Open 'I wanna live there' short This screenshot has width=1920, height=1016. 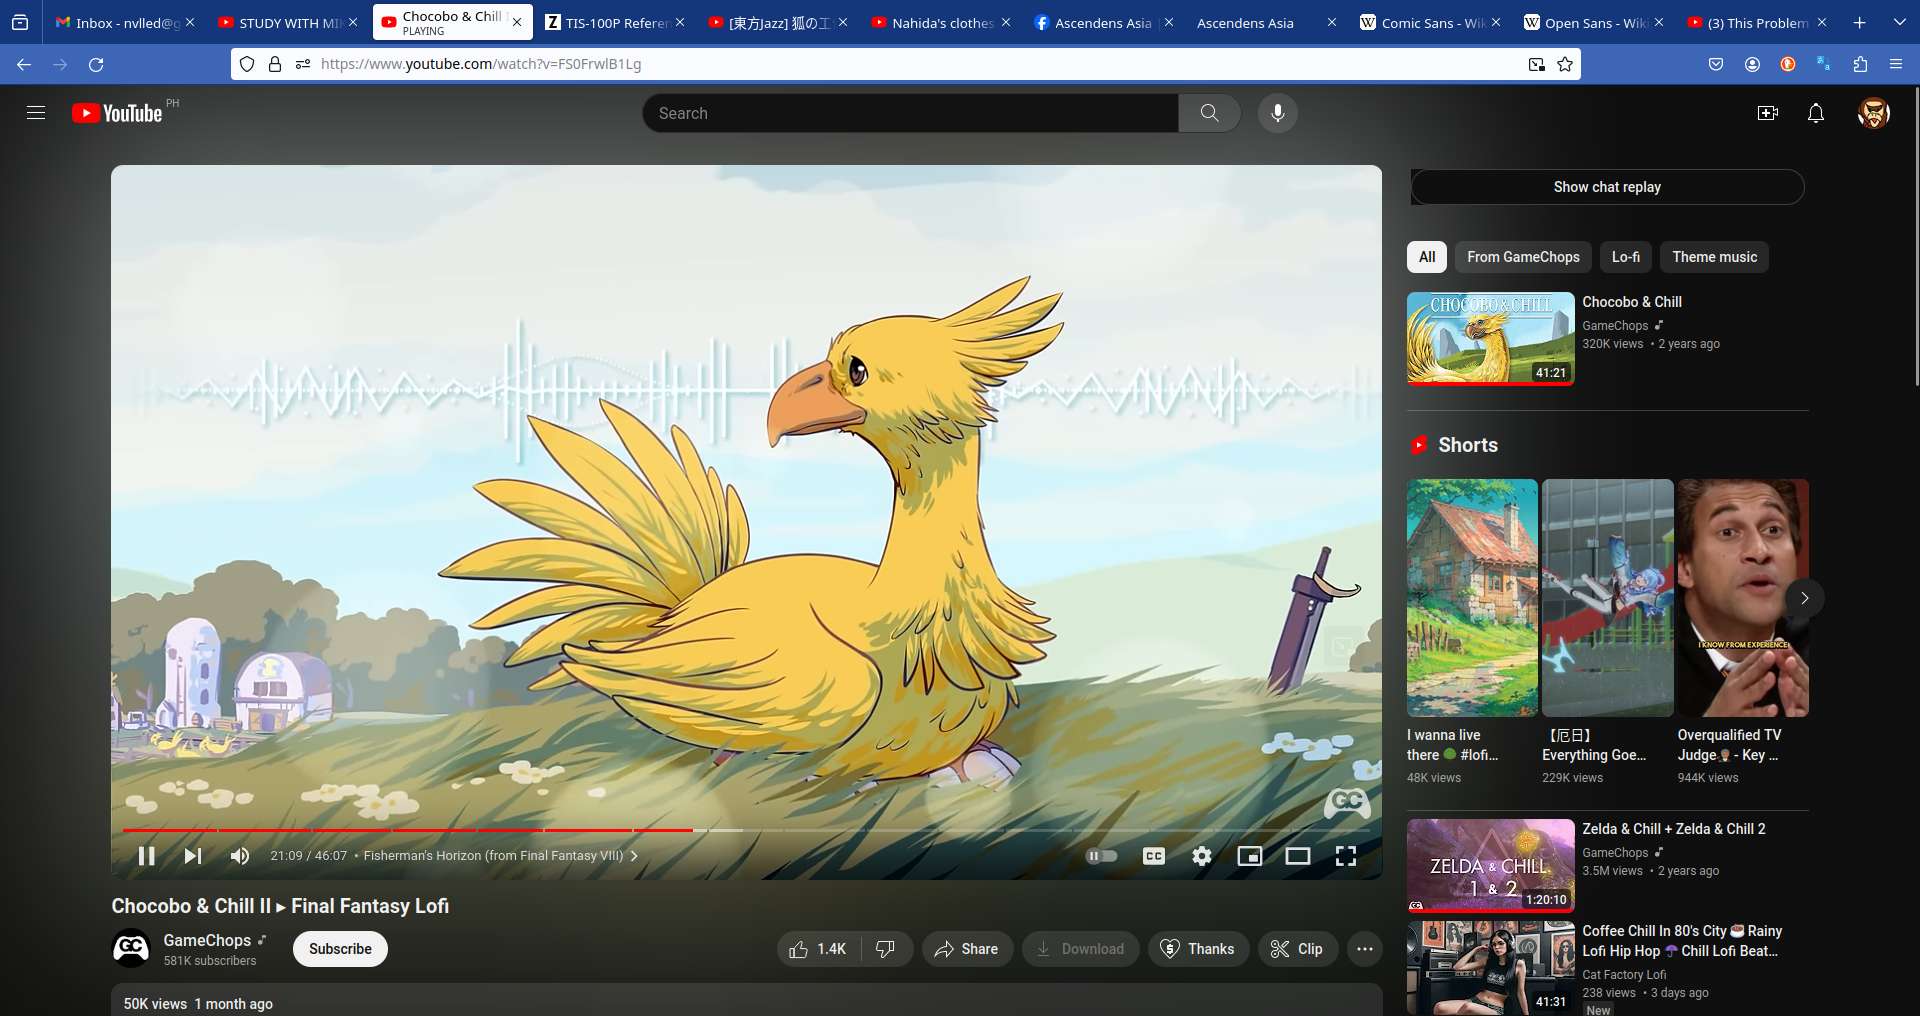pos(1472,598)
